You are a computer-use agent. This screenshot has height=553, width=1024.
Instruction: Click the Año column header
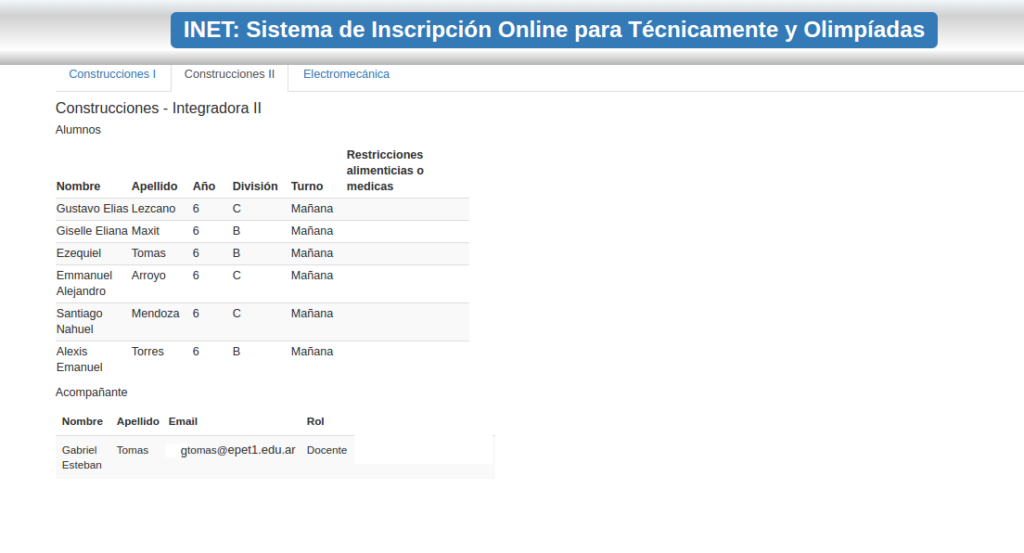(x=204, y=186)
